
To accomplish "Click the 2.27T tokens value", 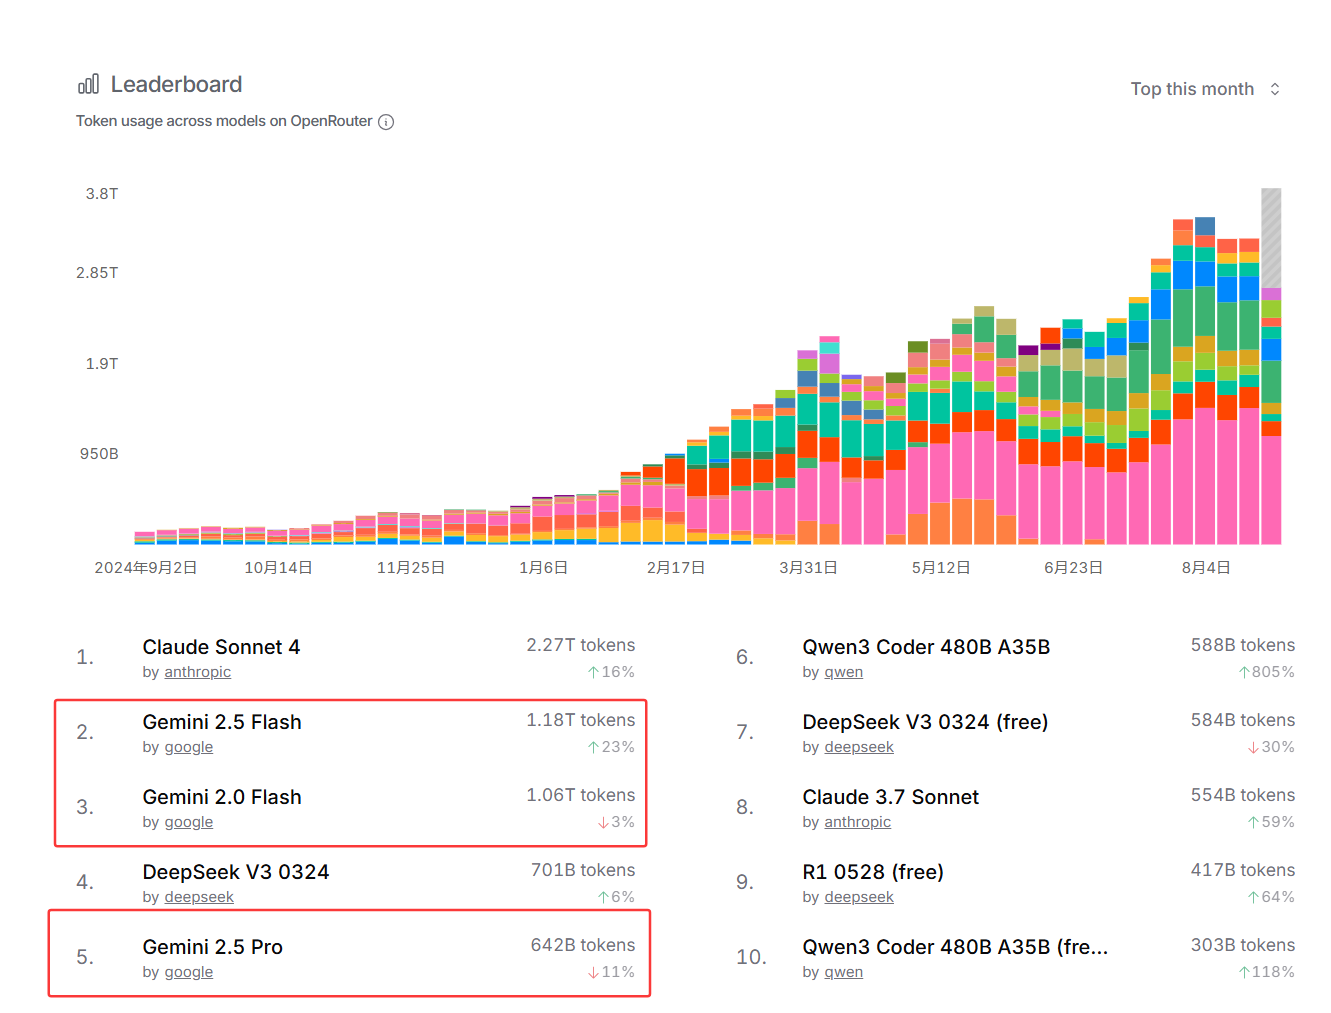I will pyautogui.click(x=581, y=645).
